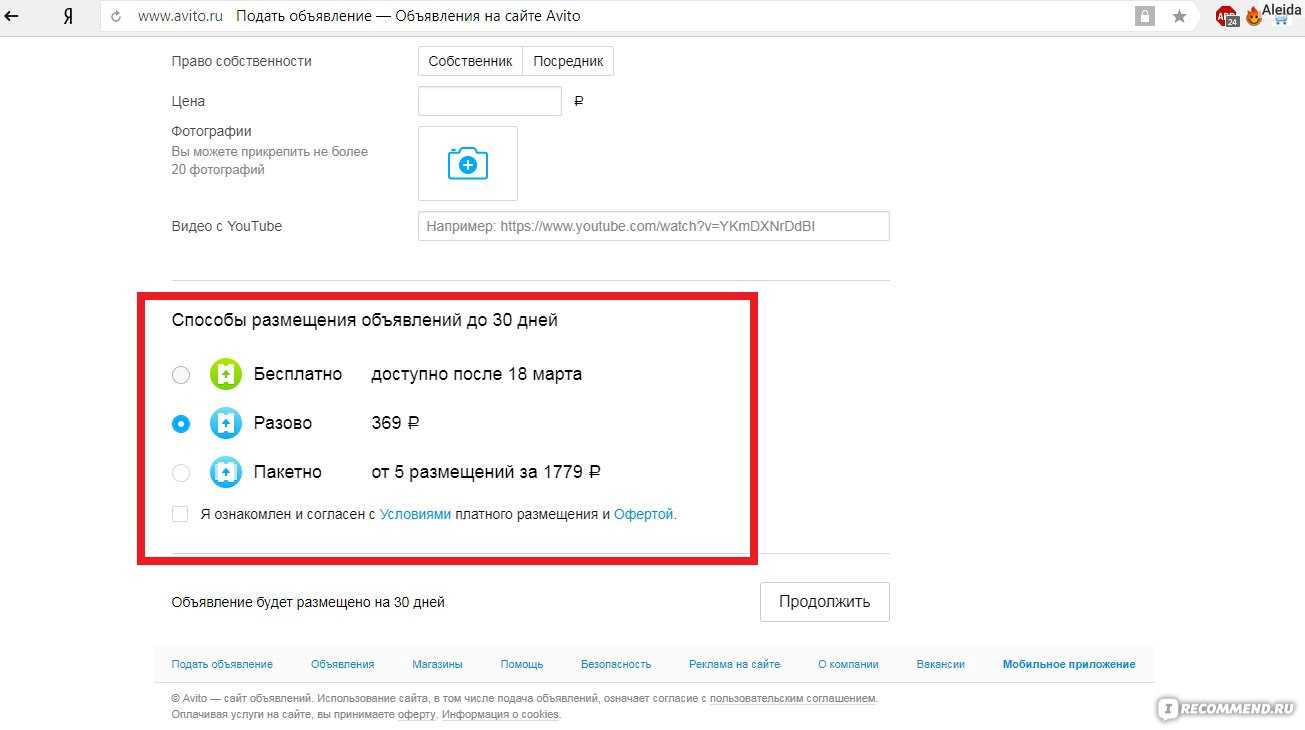
Task: Click the blue Пакетно placement icon
Action: 226,472
